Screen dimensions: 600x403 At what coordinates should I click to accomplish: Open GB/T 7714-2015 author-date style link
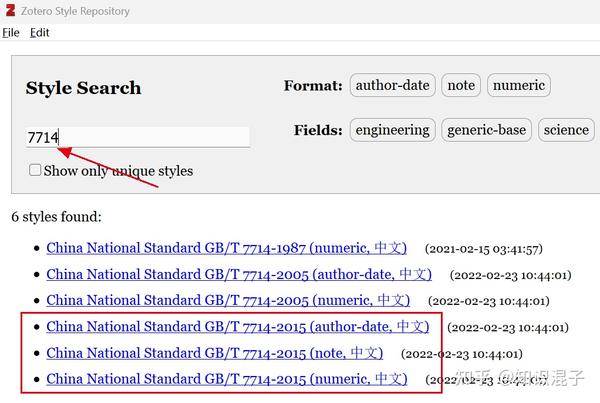click(x=238, y=327)
